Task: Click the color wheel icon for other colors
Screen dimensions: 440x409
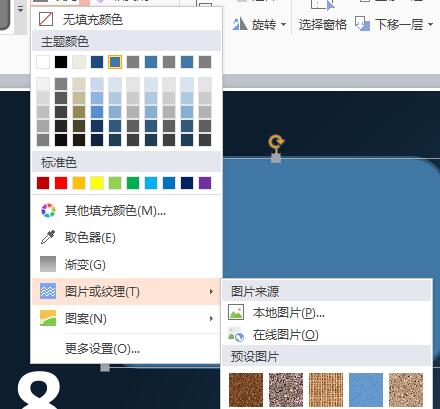Action: [48, 210]
